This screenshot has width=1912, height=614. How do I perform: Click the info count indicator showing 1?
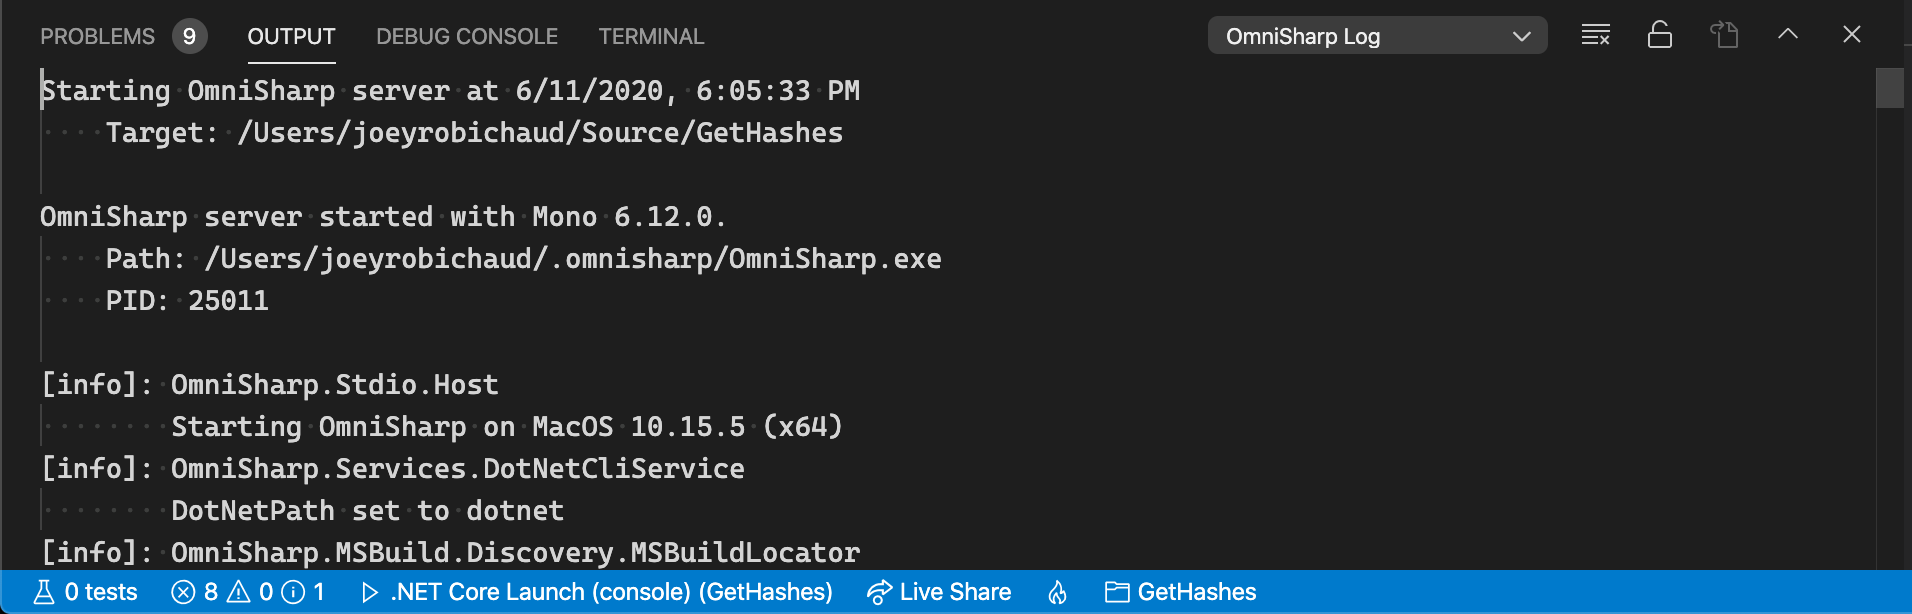click(x=305, y=591)
